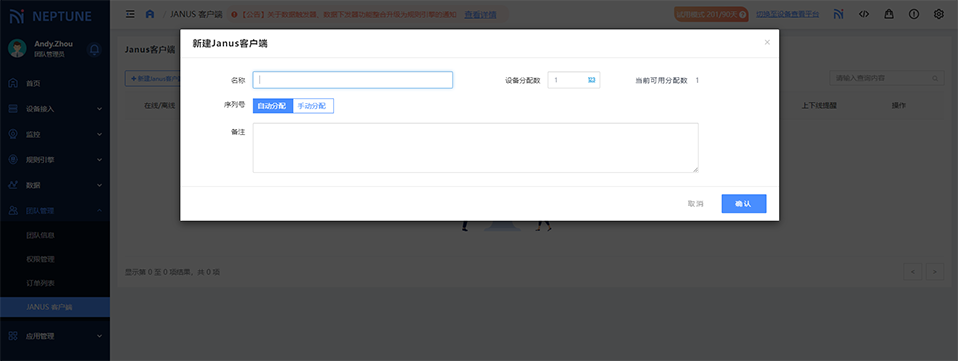
Task: Click the Neptune logo in sidebar
Action: [x=51, y=16]
